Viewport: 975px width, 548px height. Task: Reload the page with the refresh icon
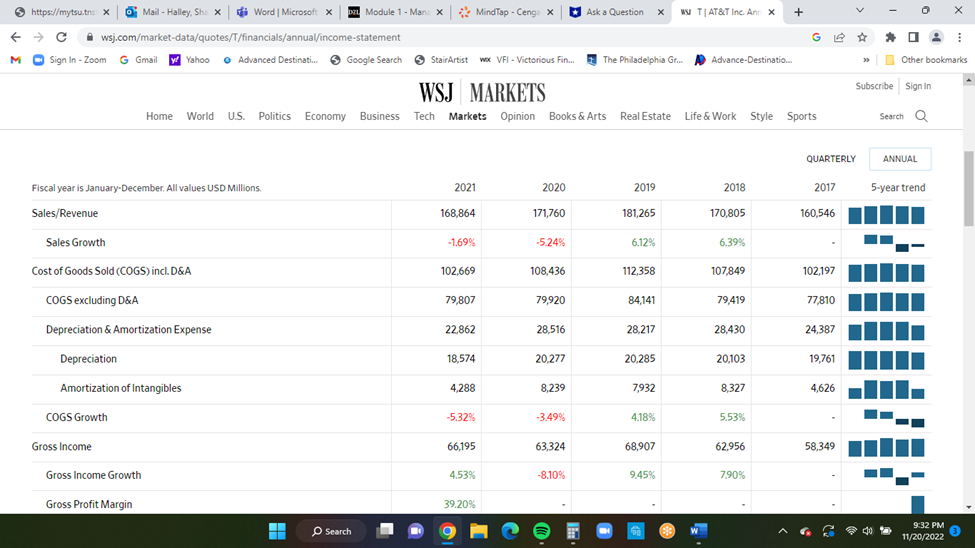61,37
